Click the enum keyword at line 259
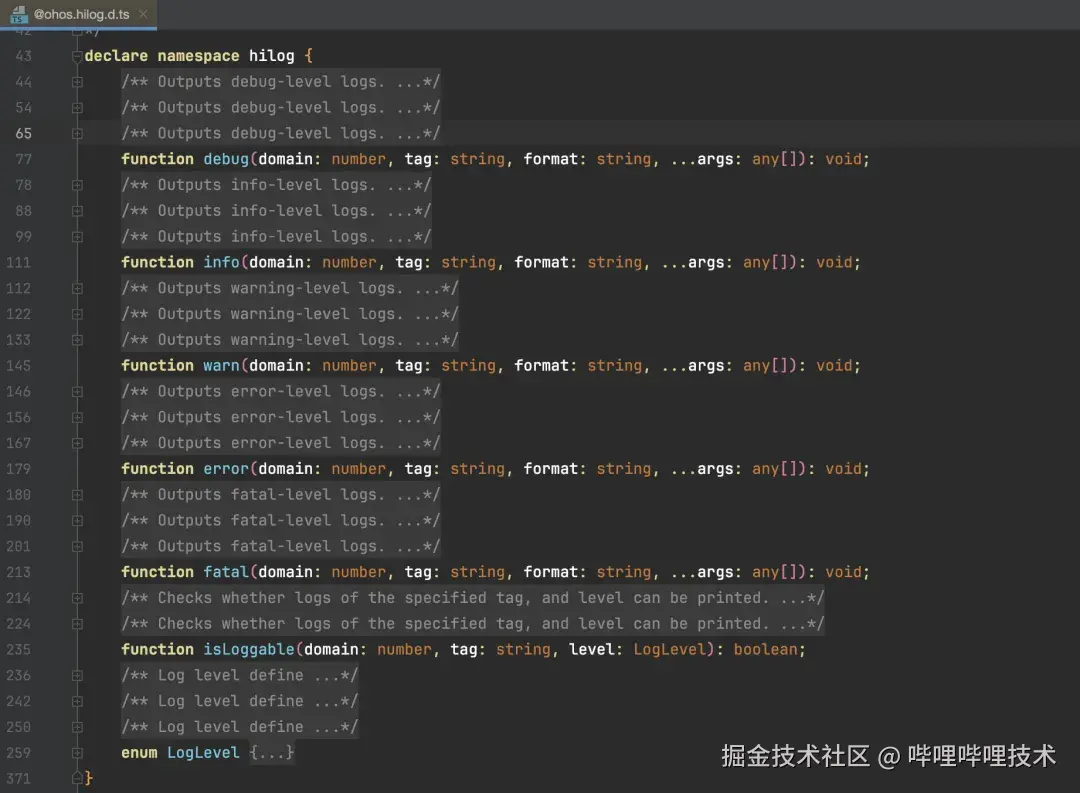 pyautogui.click(x=139, y=753)
